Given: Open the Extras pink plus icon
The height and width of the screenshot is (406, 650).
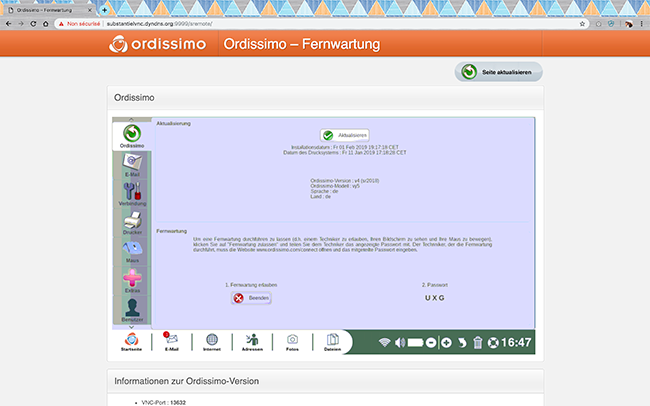Looking at the screenshot, I should pos(132,280).
